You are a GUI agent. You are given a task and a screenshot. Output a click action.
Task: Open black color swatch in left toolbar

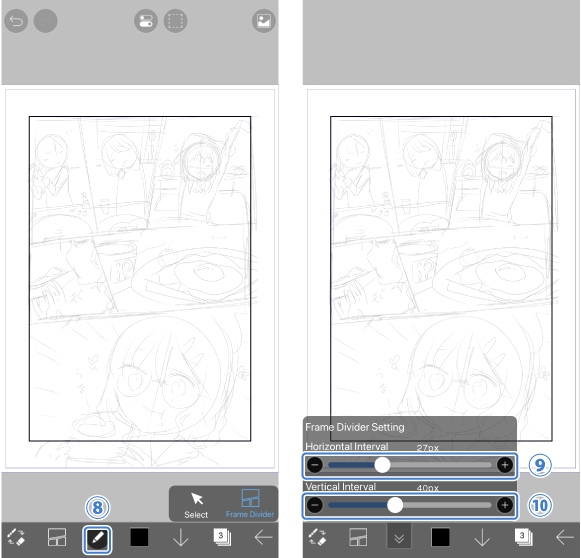pos(139,537)
